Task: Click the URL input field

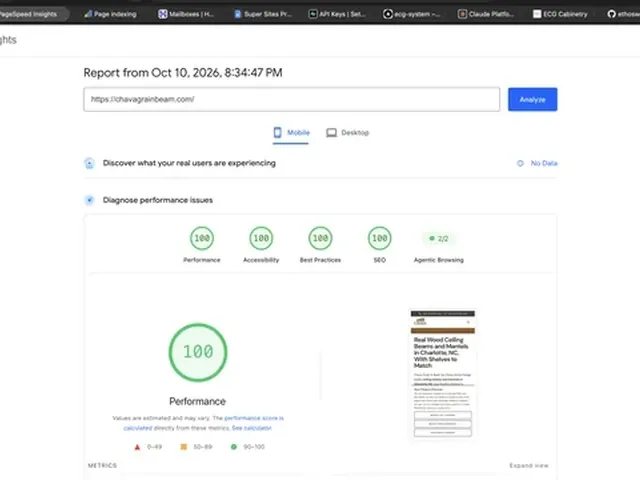Action: click(291, 99)
